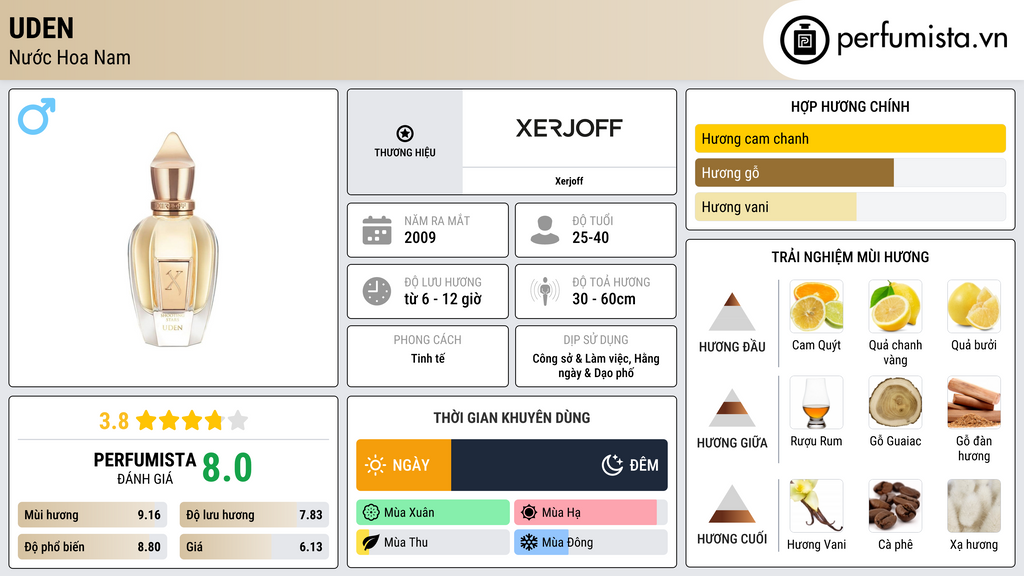The image size is (1024, 576).
Task: Click the male gender symbol icon
Action: pos(37,116)
